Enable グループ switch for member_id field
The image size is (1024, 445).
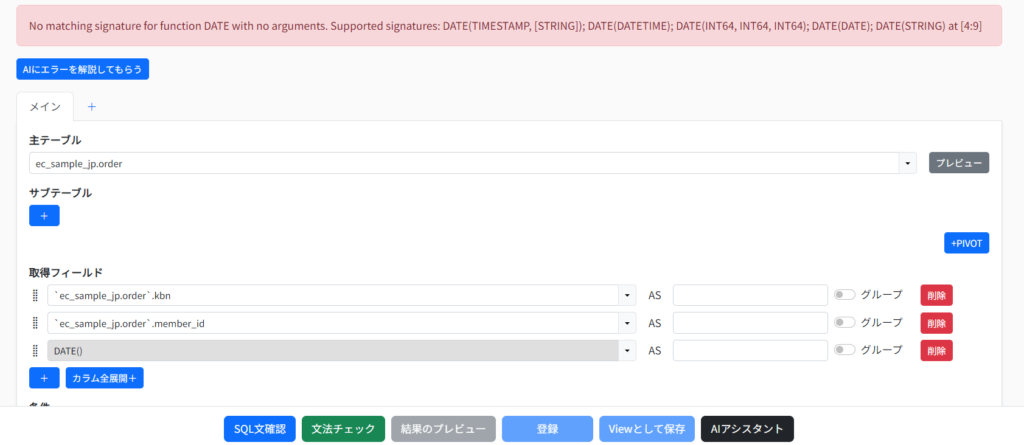click(845, 323)
